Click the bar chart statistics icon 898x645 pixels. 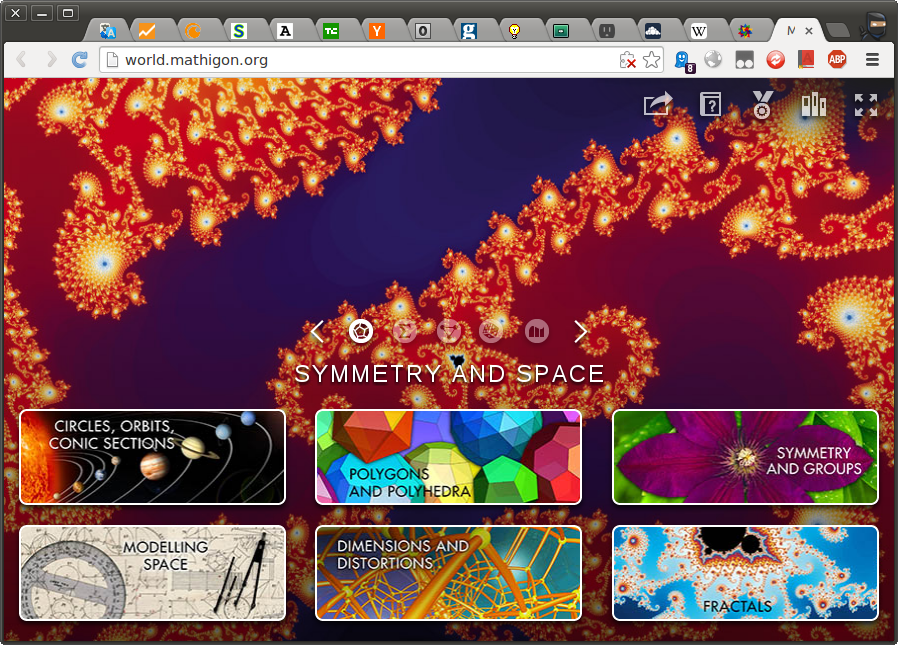pos(814,105)
